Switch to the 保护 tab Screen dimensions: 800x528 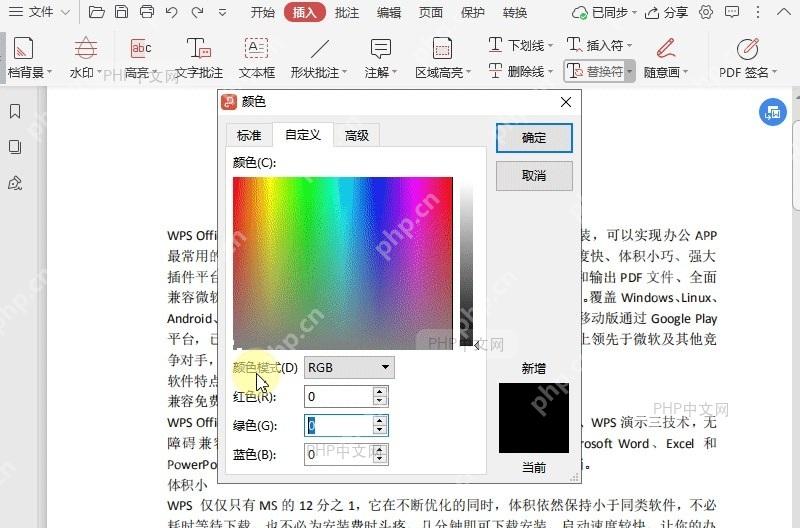(x=472, y=12)
